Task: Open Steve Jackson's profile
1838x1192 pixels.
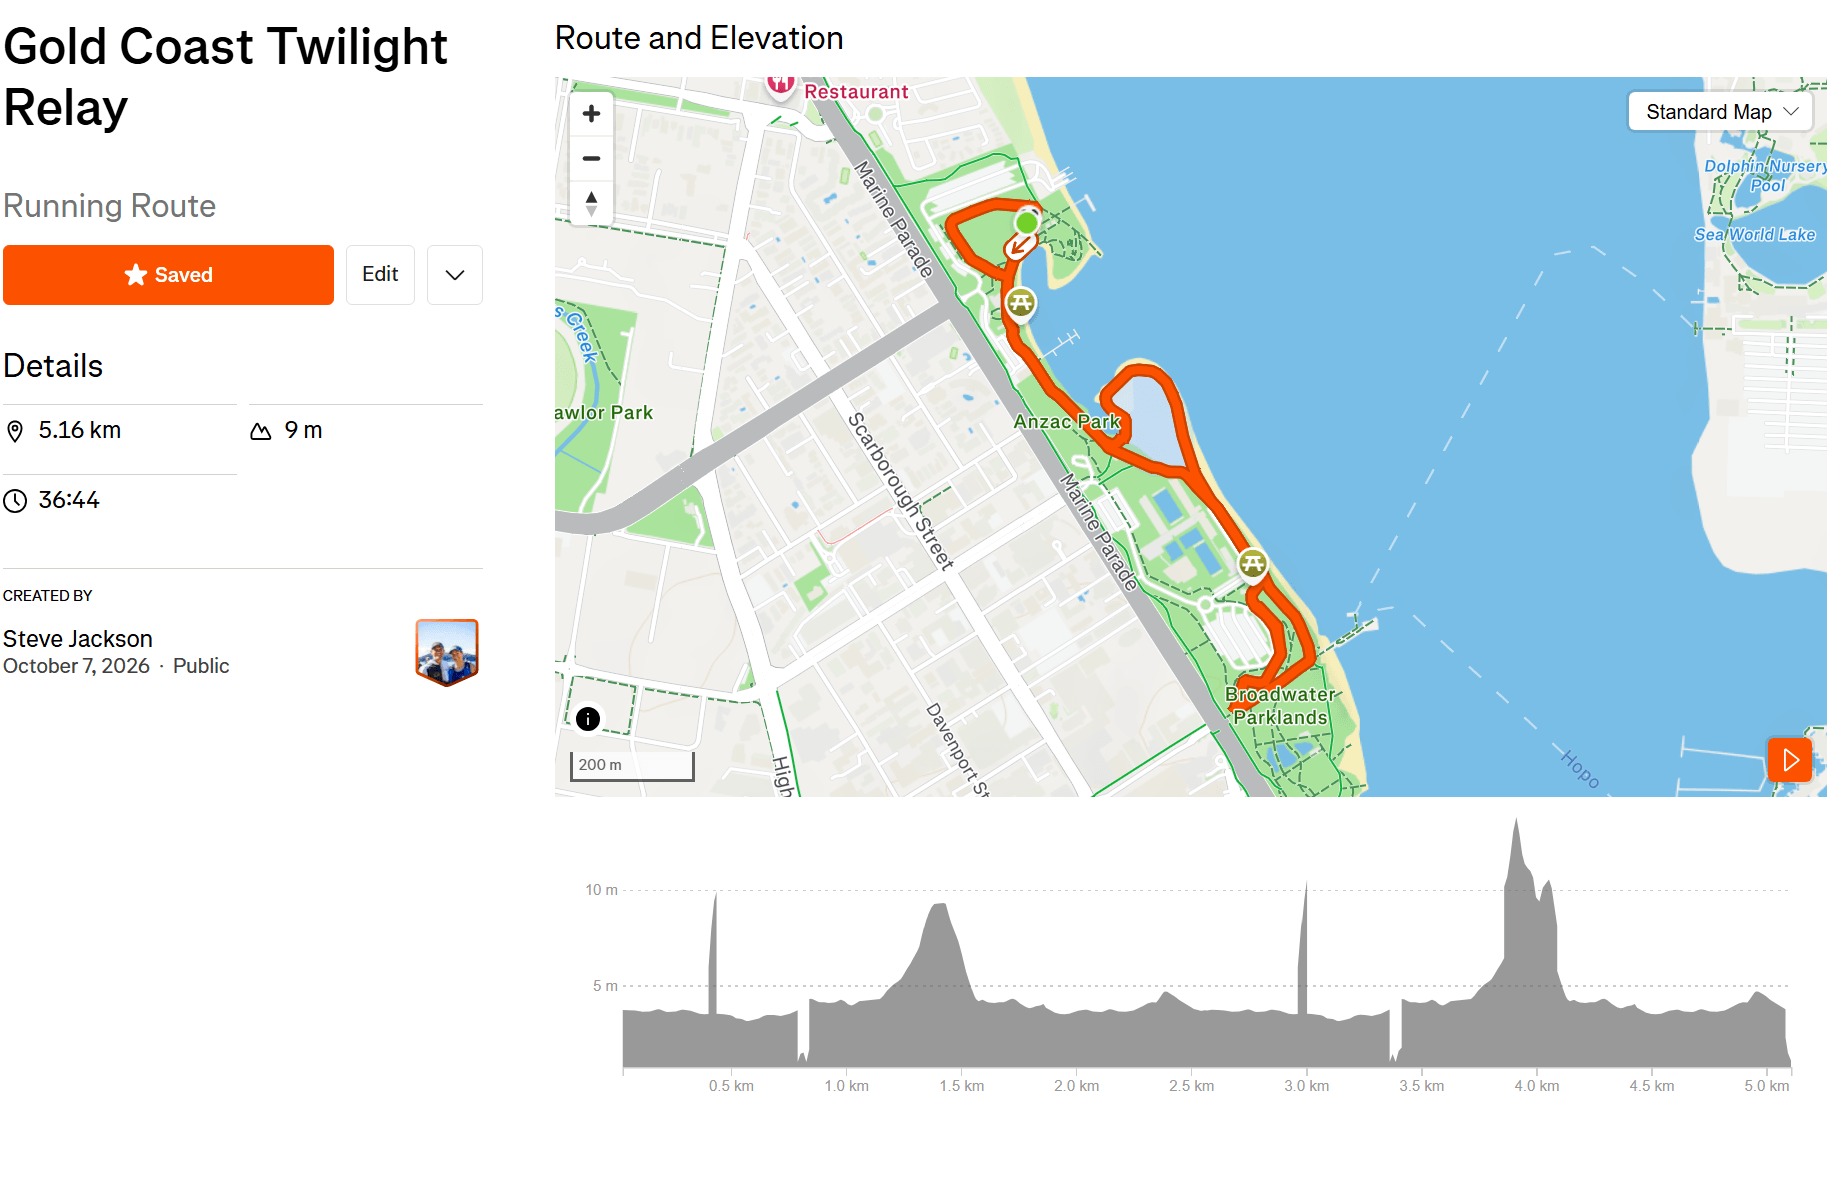Action: click(x=78, y=639)
